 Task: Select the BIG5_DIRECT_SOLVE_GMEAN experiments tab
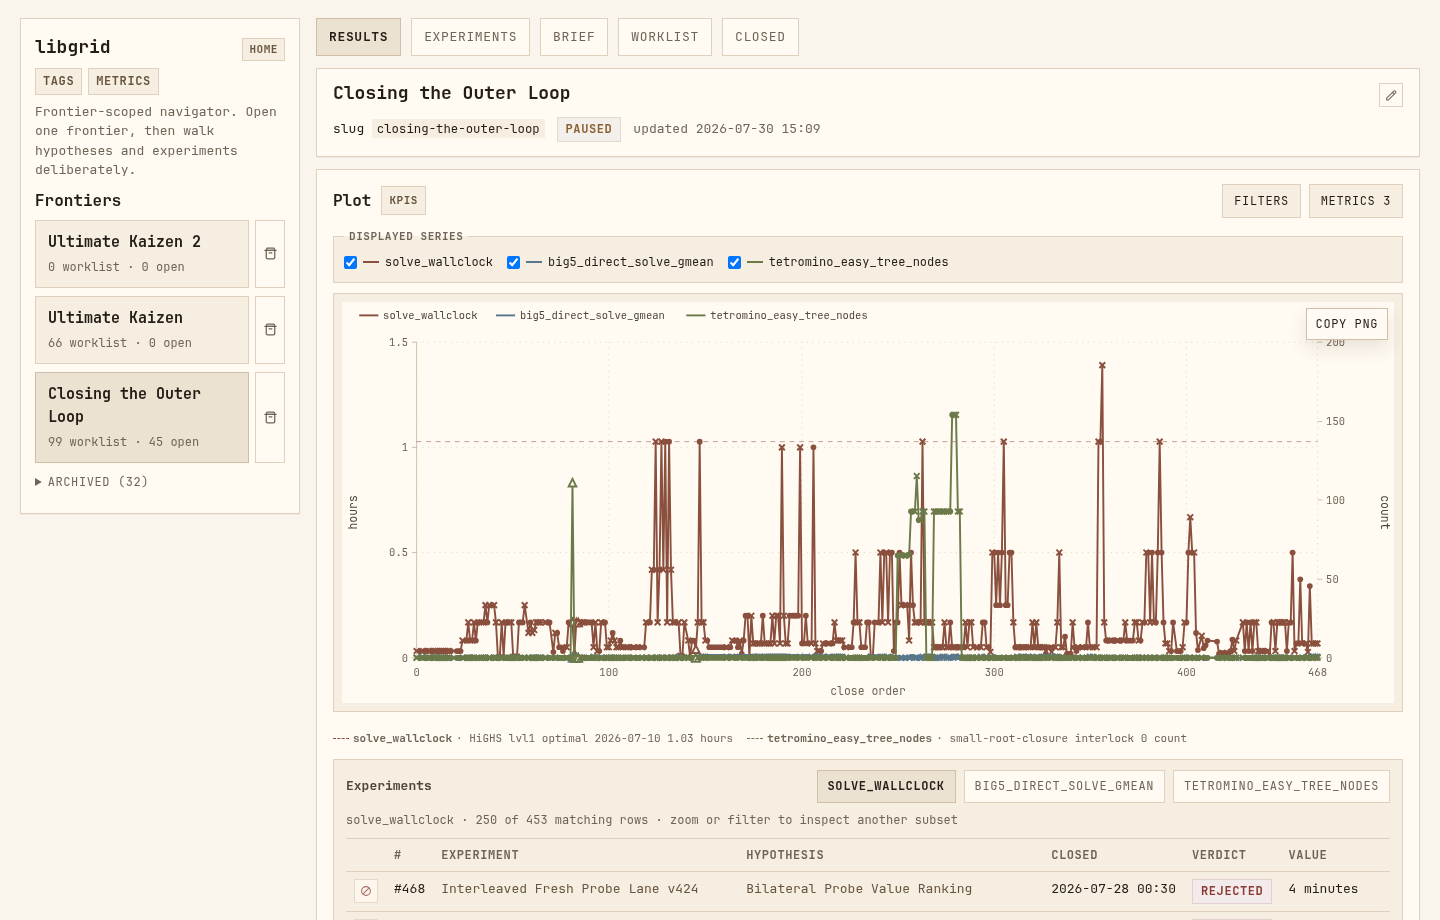click(1064, 786)
